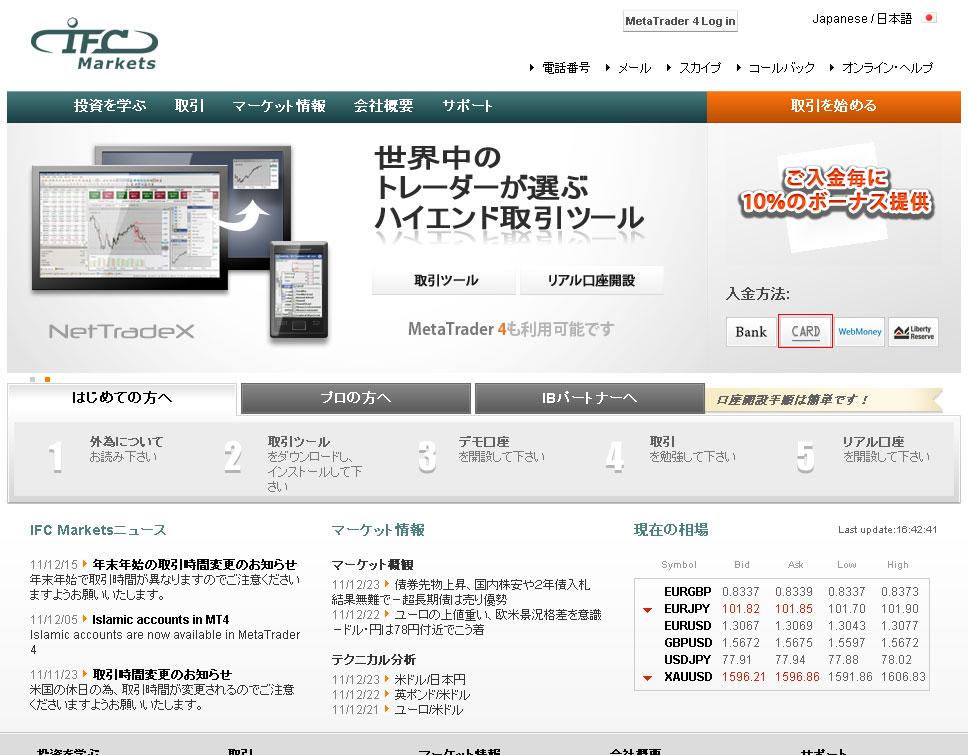Open the 11/11/23 取引時間変更のお知らせ news

[162, 674]
